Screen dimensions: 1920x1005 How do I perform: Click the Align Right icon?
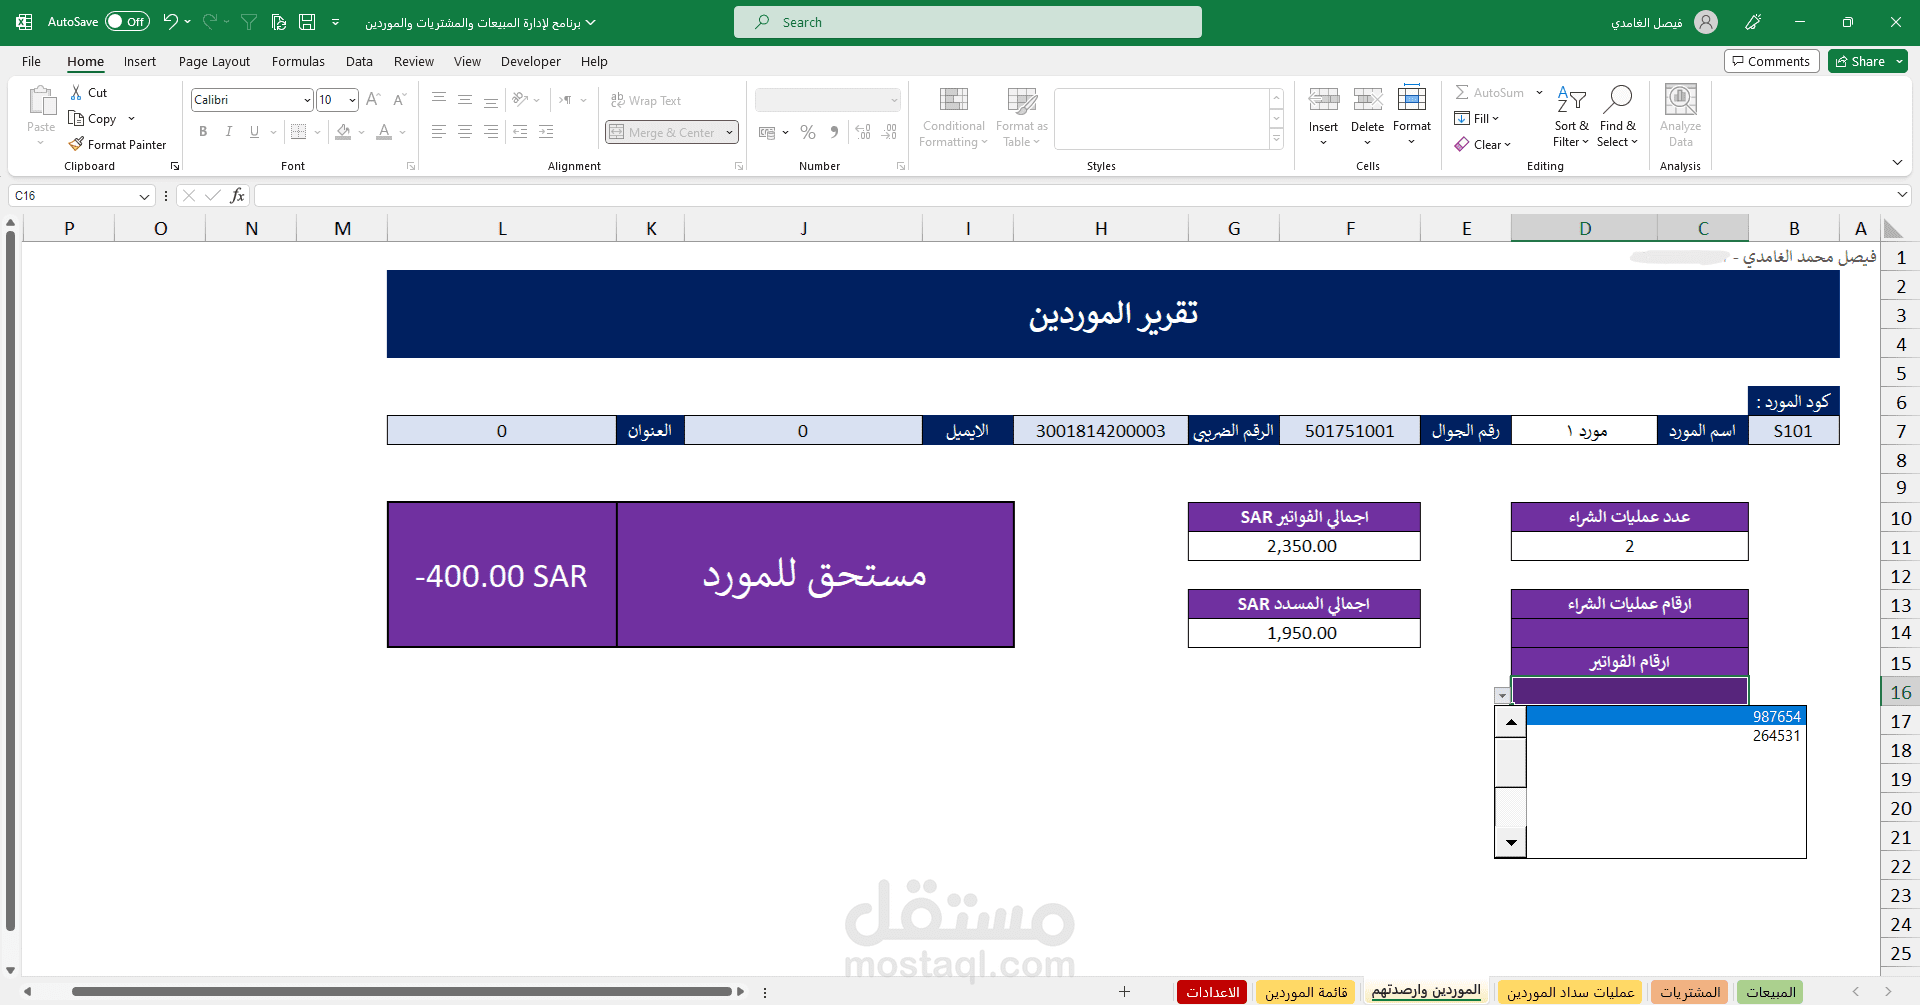(x=491, y=131)
